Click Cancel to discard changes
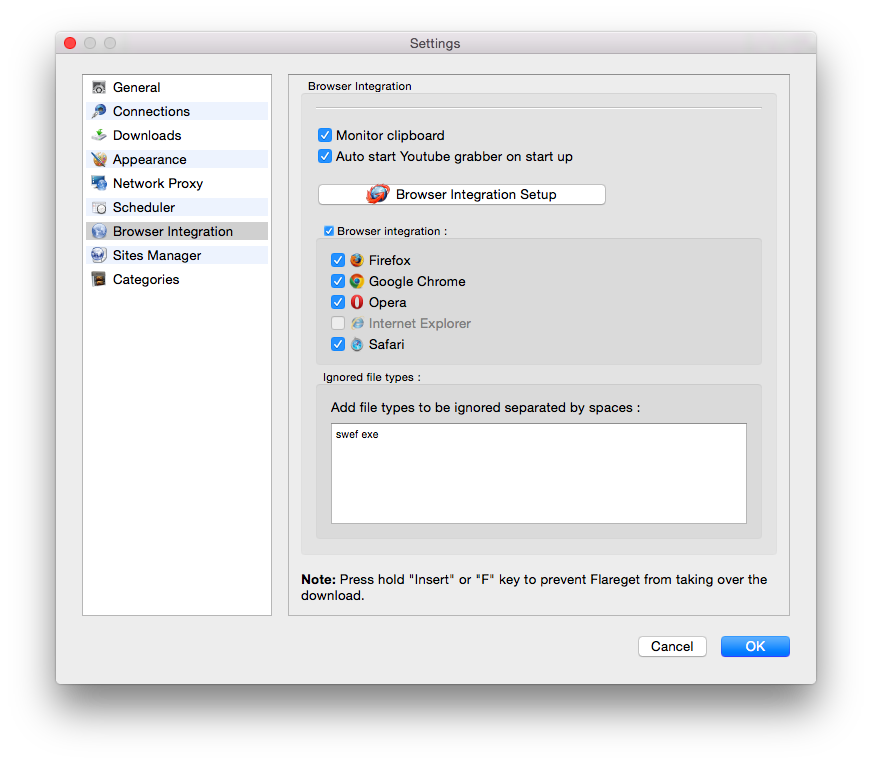 click(672, 646)
